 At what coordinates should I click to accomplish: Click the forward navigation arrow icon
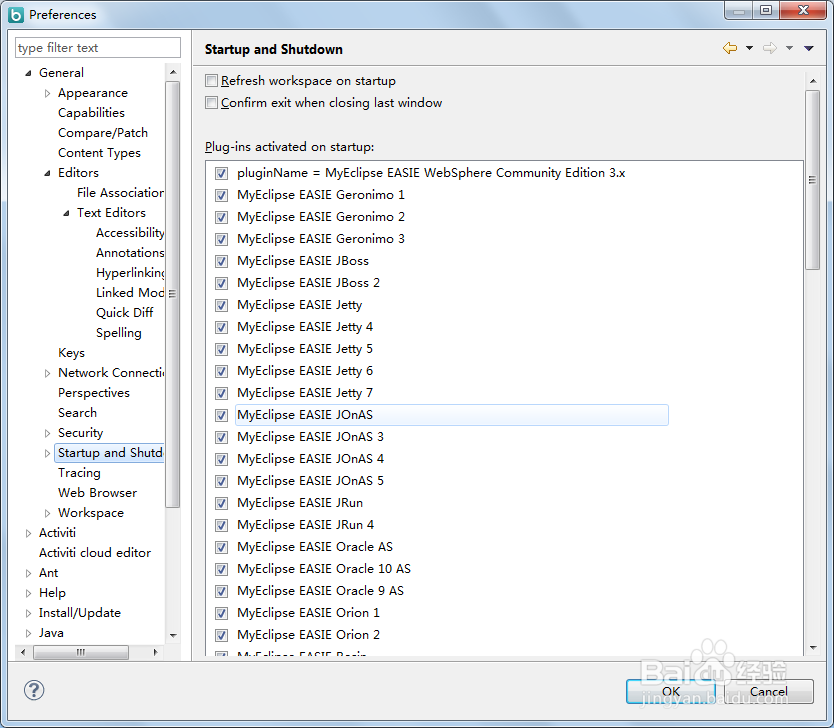pyautogui.click(x=770, y=48)
